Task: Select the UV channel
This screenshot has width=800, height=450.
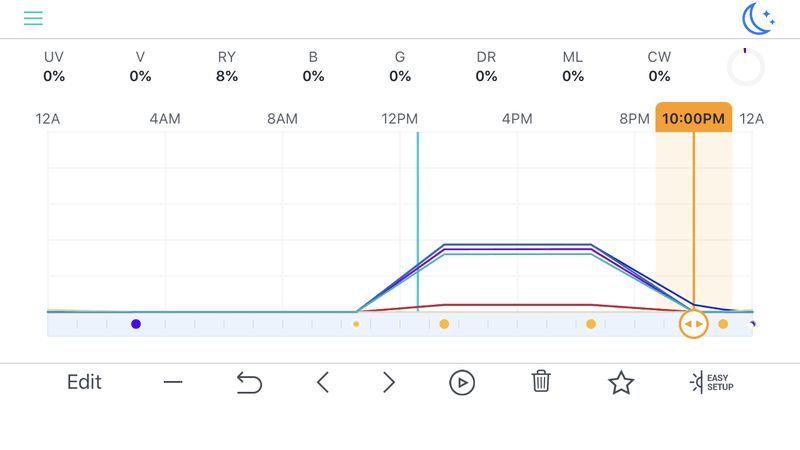Action: pyautogui.click(x=54, y=67)
